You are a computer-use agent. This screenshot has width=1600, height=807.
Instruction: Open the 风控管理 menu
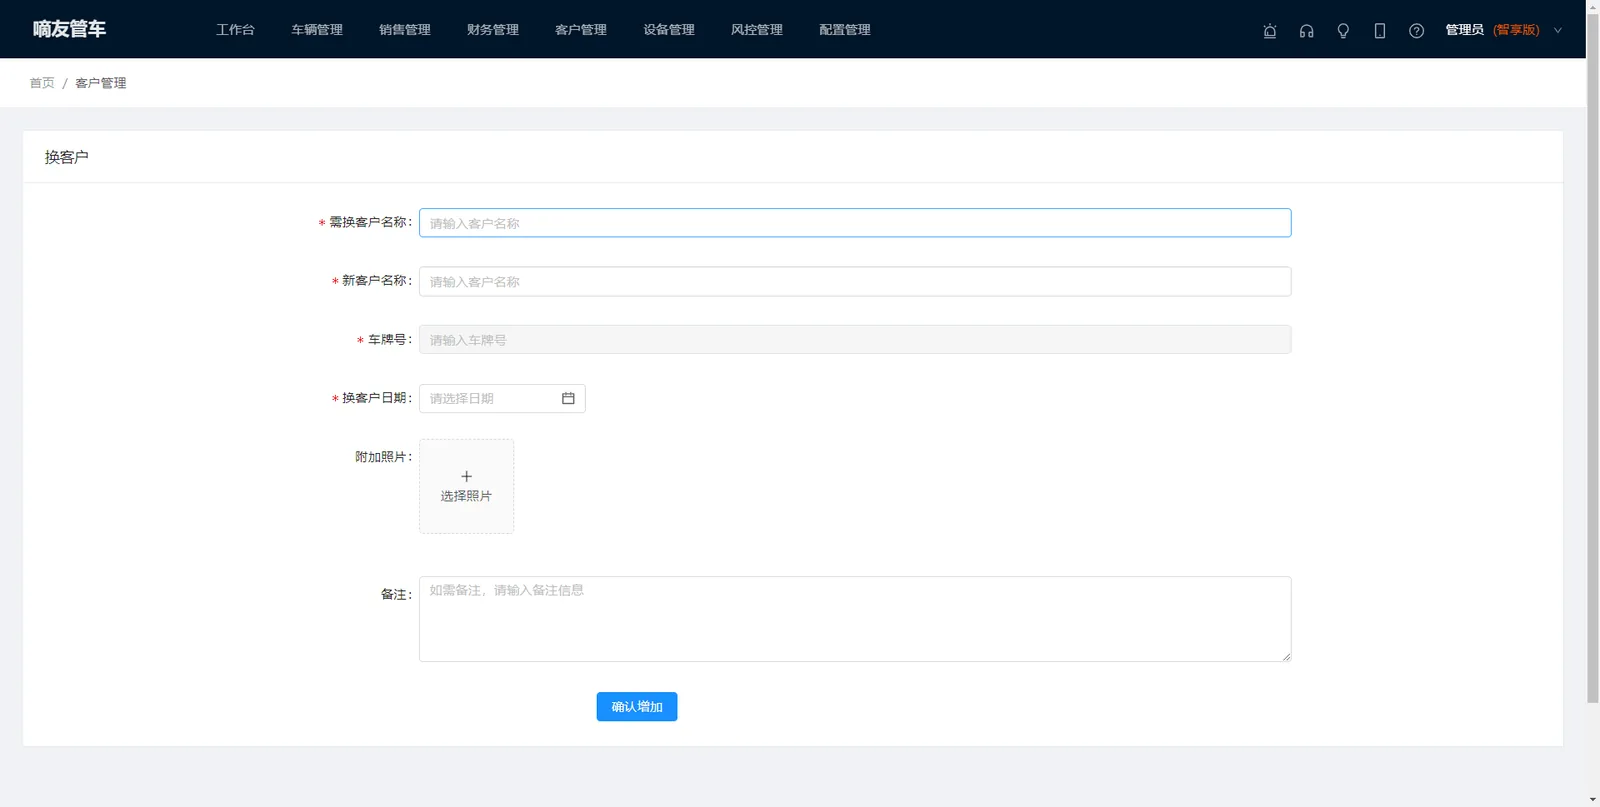click(x=757, y=30)
